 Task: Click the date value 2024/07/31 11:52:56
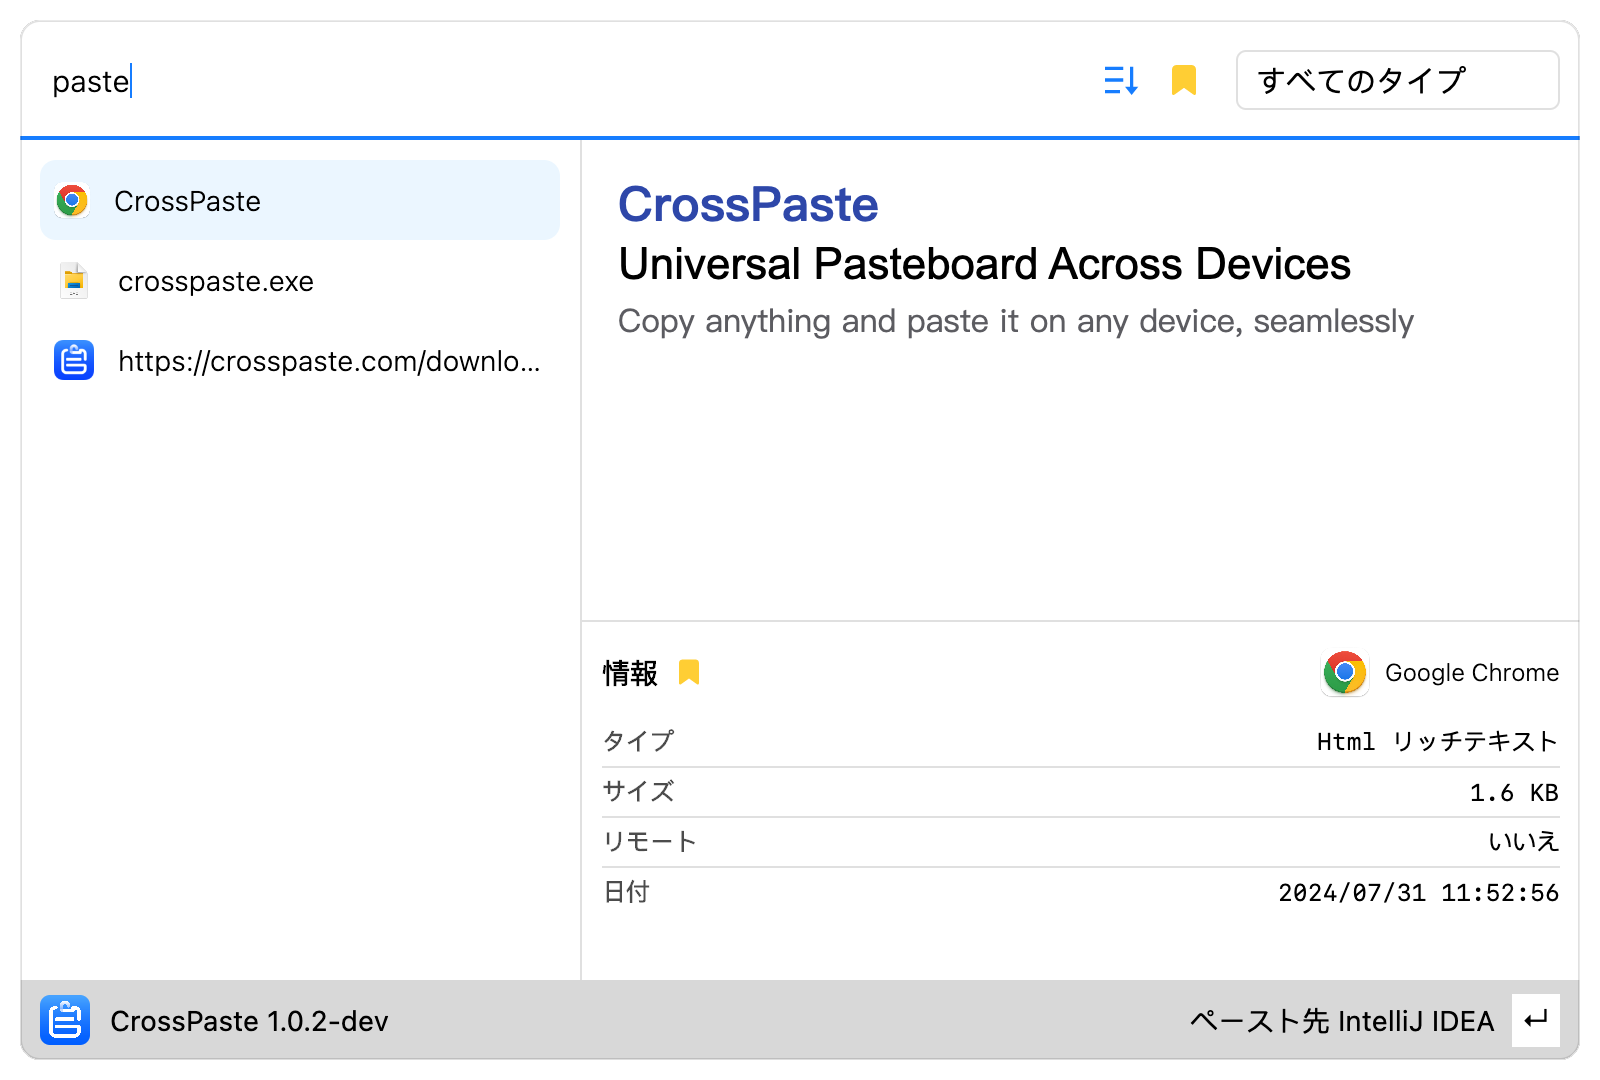tap(1418, 893)
